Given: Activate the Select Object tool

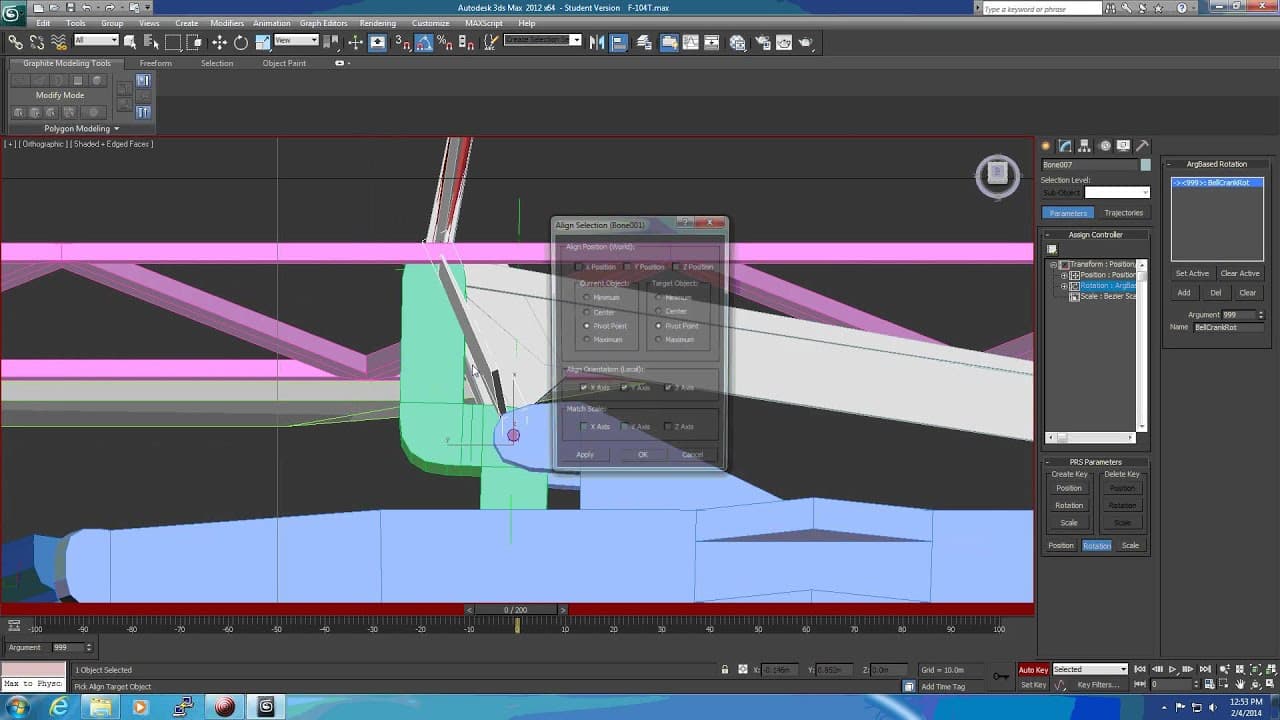Looking at the screenshot, I should pyautogui.click(x=130, y=42).
